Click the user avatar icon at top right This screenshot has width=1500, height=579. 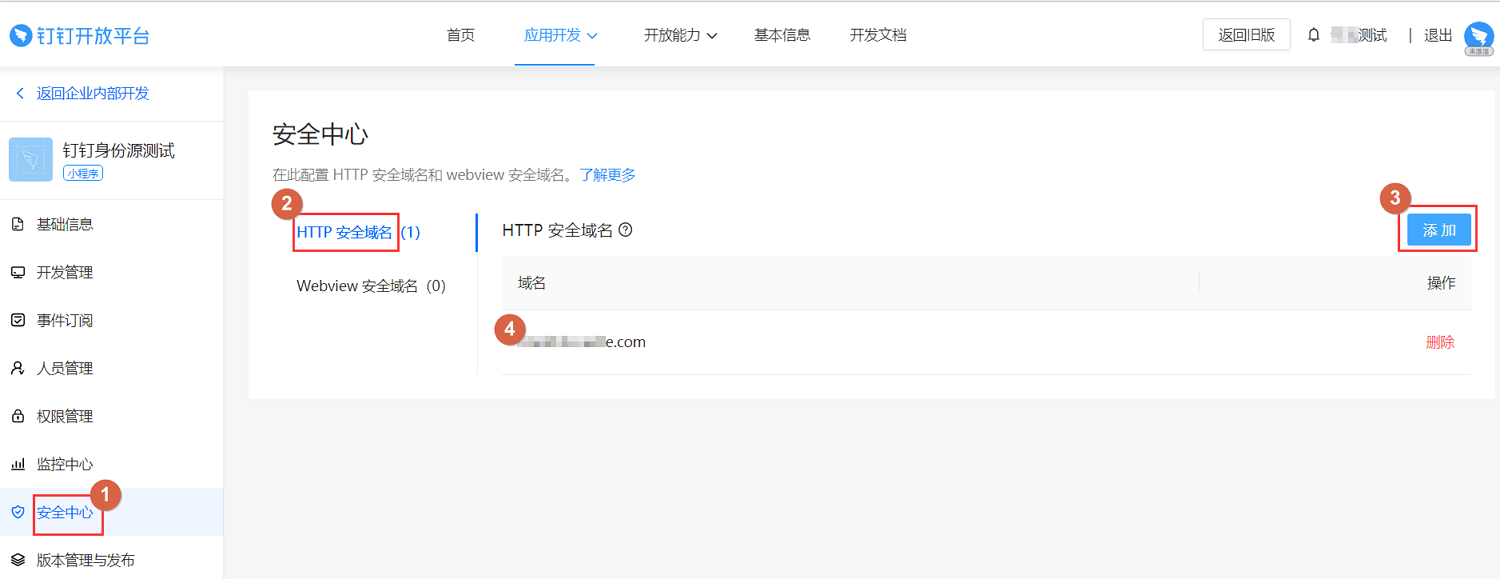pyautogui.click(x=1478, y=38)
